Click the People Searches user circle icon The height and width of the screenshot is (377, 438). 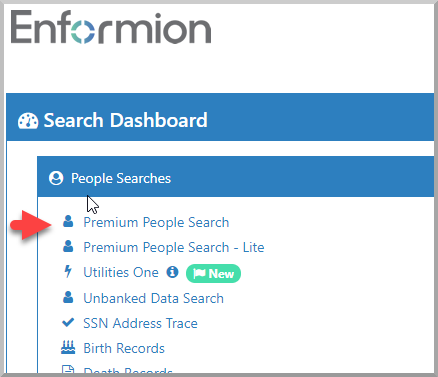click(x=56, y=178)
